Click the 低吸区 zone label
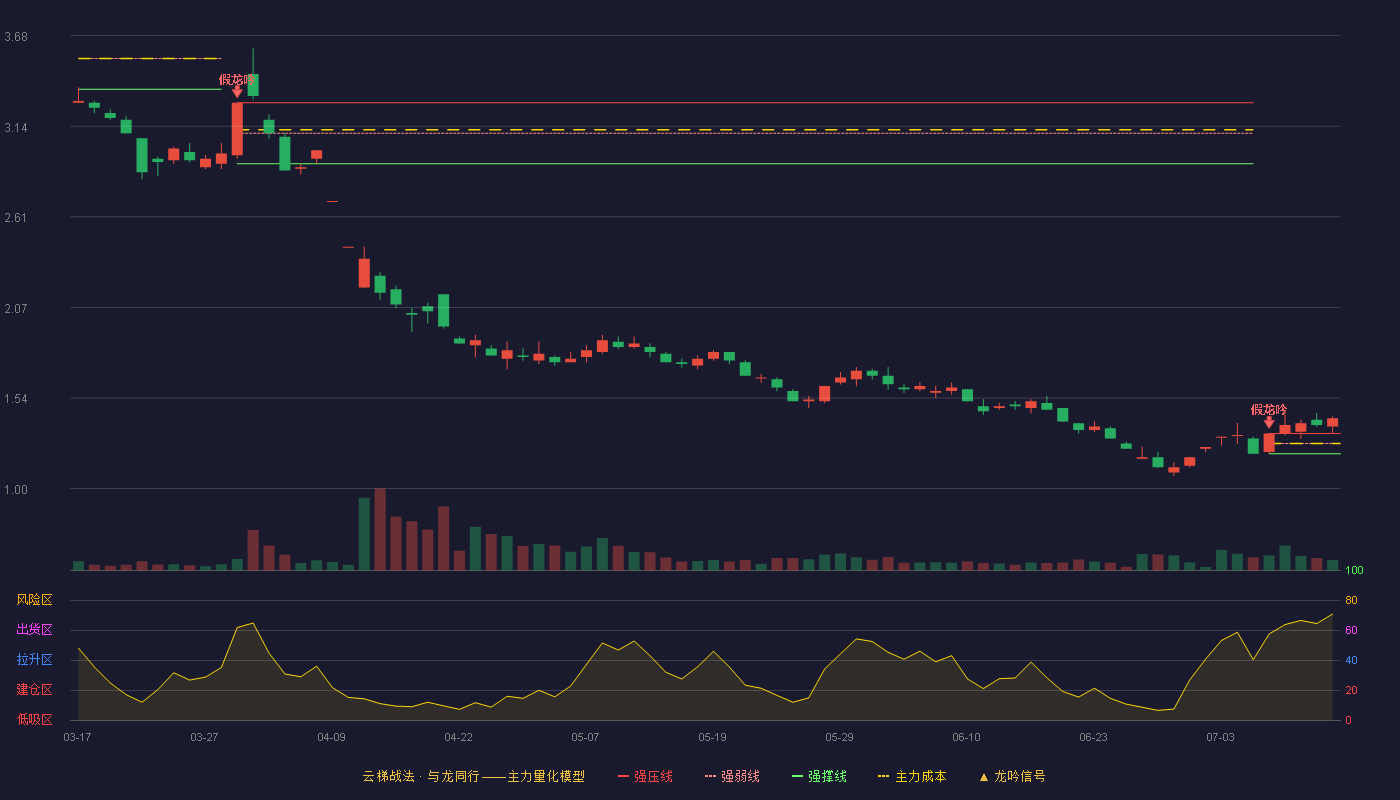The height and width of the screenshot is (800, 1400). [34, 719]
